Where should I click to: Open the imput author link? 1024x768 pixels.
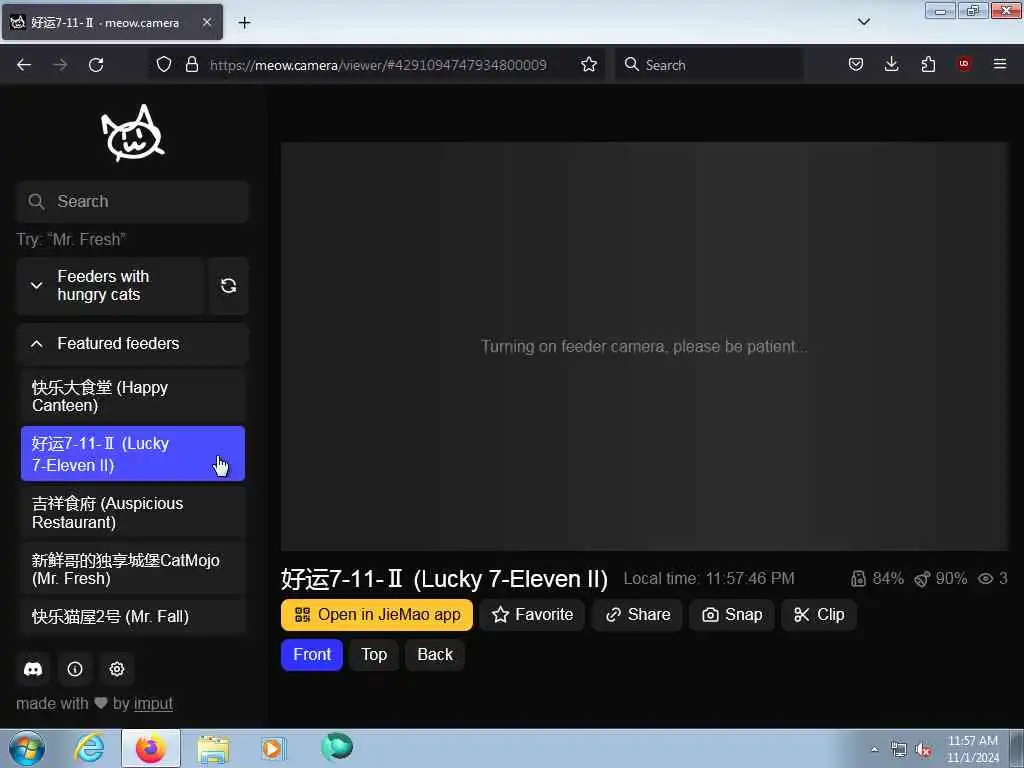click(x=153, y=703)
